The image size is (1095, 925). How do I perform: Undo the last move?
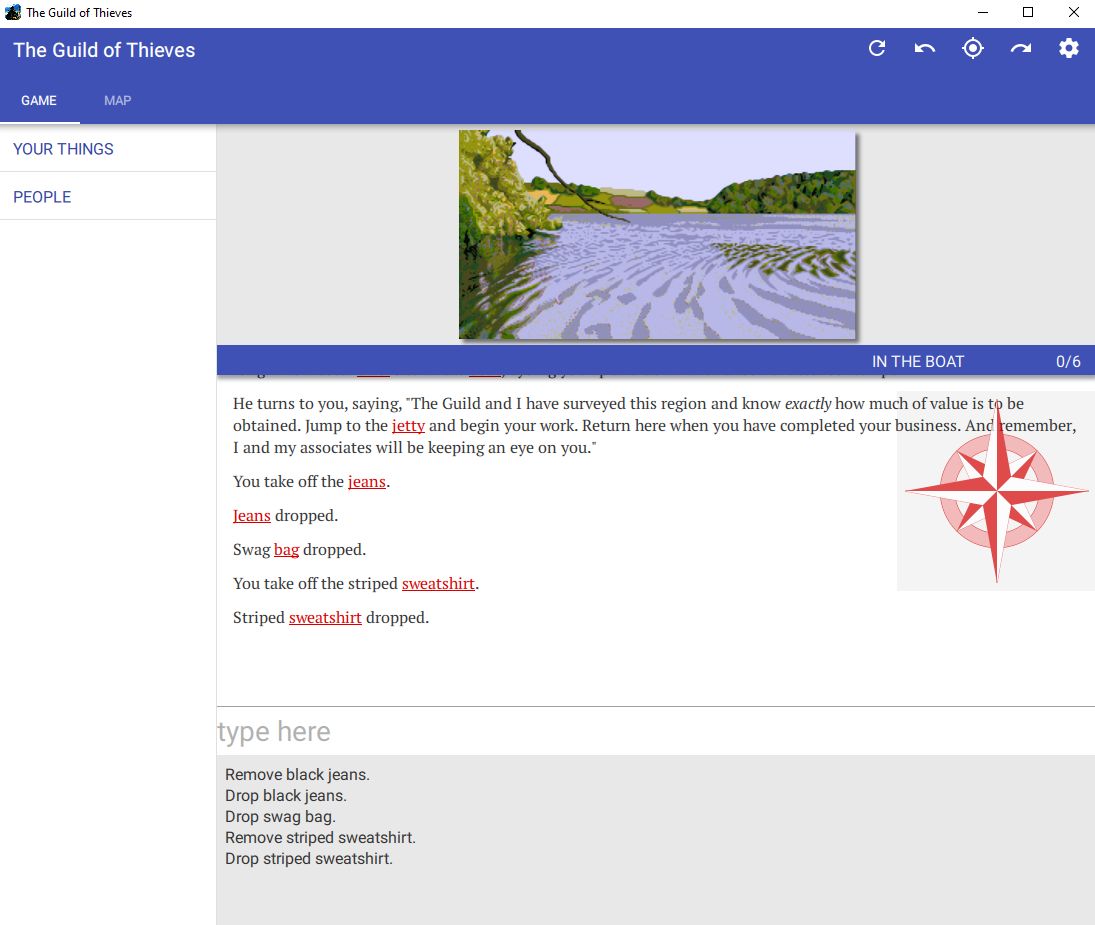tap(925, 48)
